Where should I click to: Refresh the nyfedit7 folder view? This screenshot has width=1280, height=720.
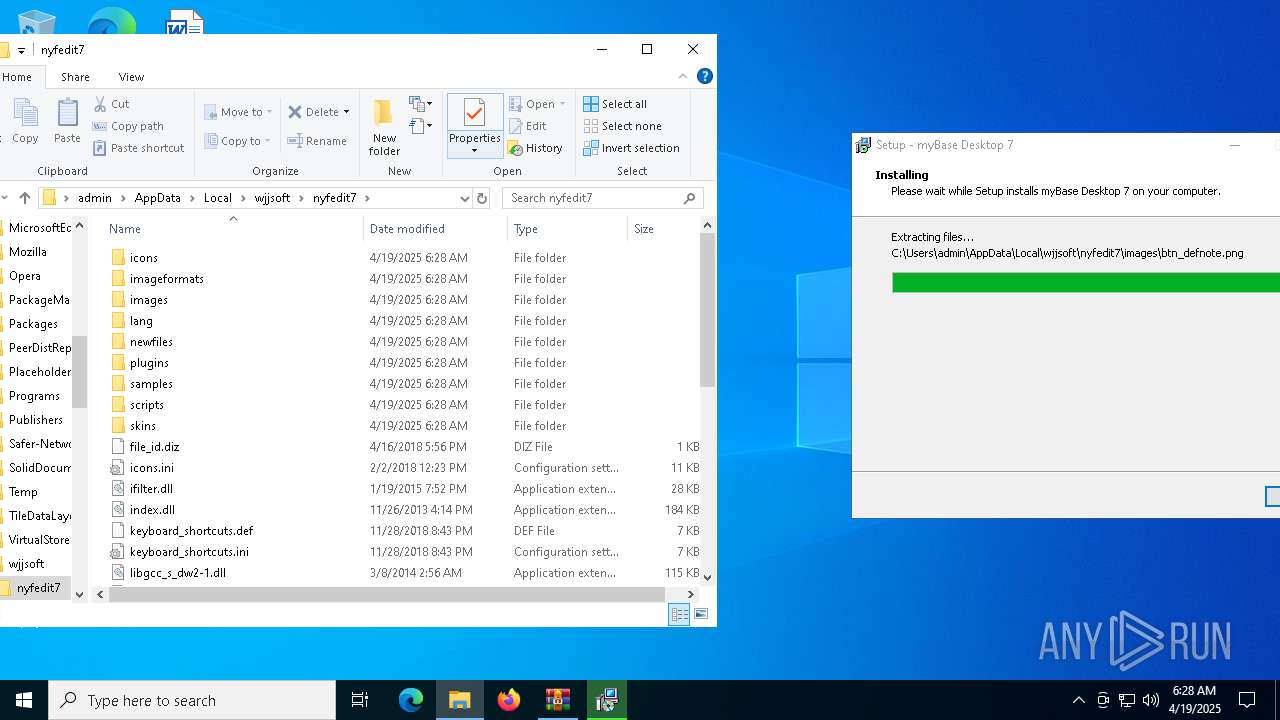tap(482, 198)
